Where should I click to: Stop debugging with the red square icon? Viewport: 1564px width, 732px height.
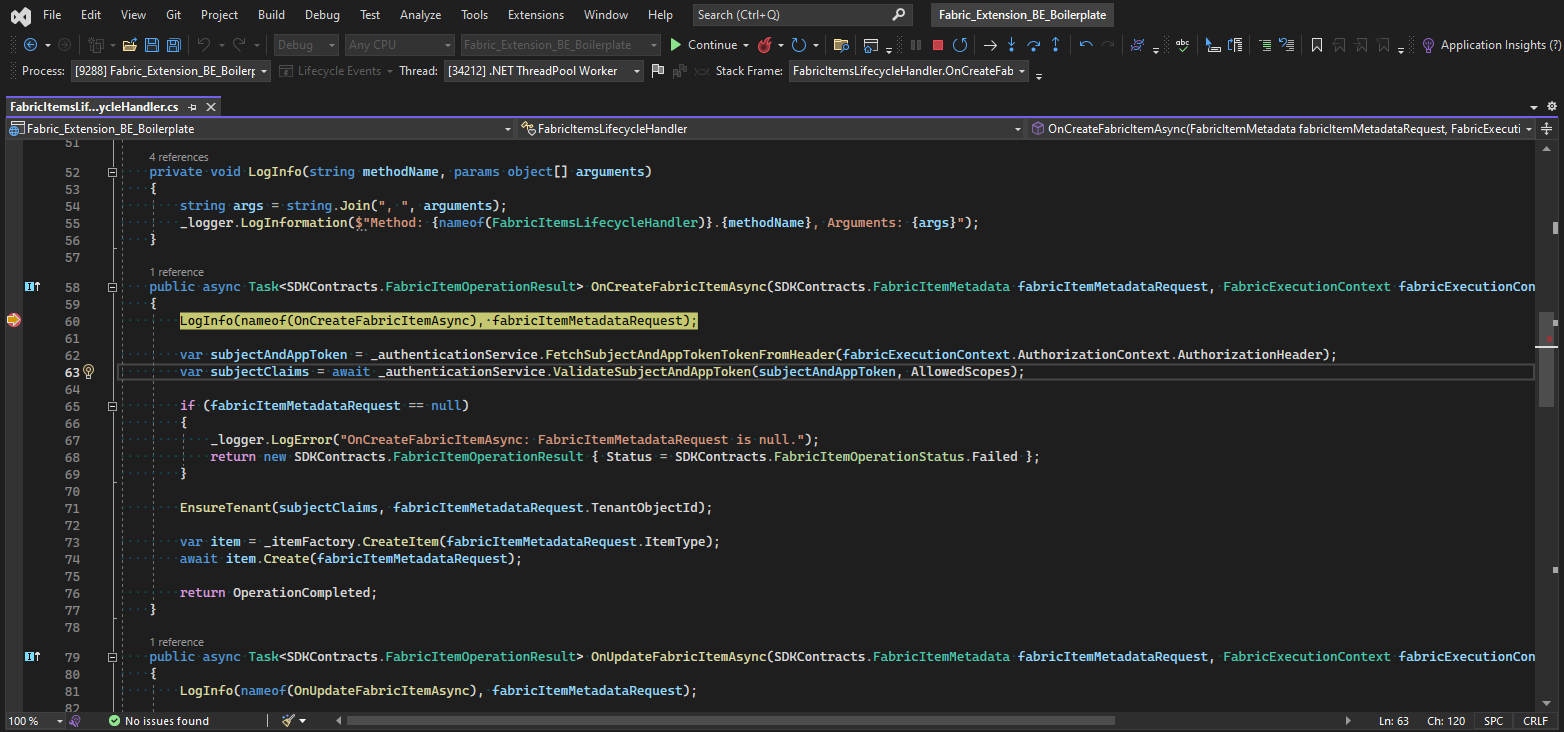coord(938,44)
